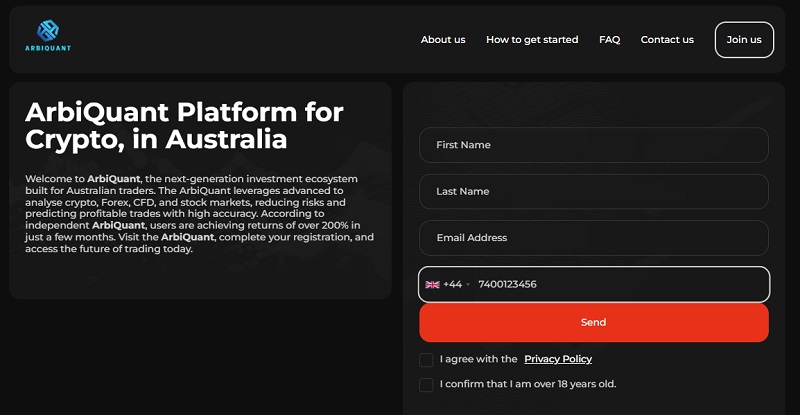Open the FAQ navigation link
Screen dimensions: 800x415
(x=610, y=40)
